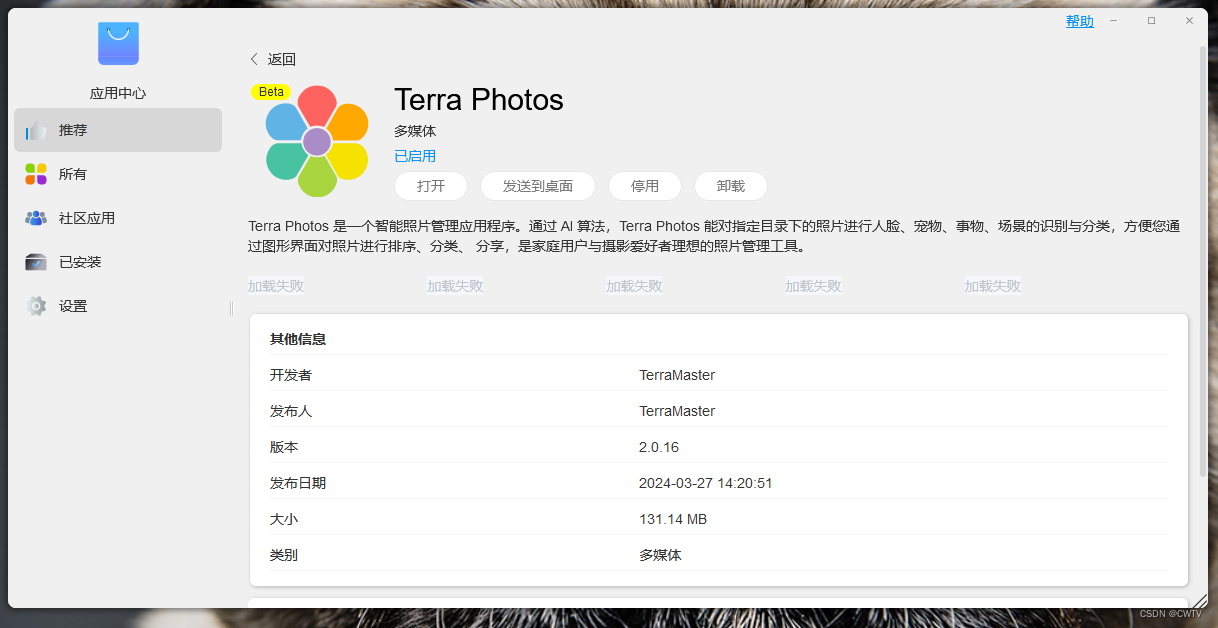The image size is (1218, 628).
Task: Minimize the App Center window
Action: (1113, 20)
